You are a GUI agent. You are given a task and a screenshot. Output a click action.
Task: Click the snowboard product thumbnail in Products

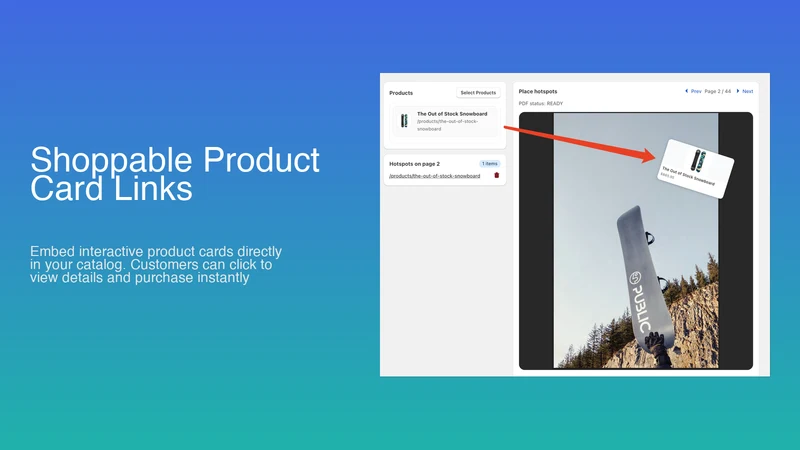coord(404,120)
